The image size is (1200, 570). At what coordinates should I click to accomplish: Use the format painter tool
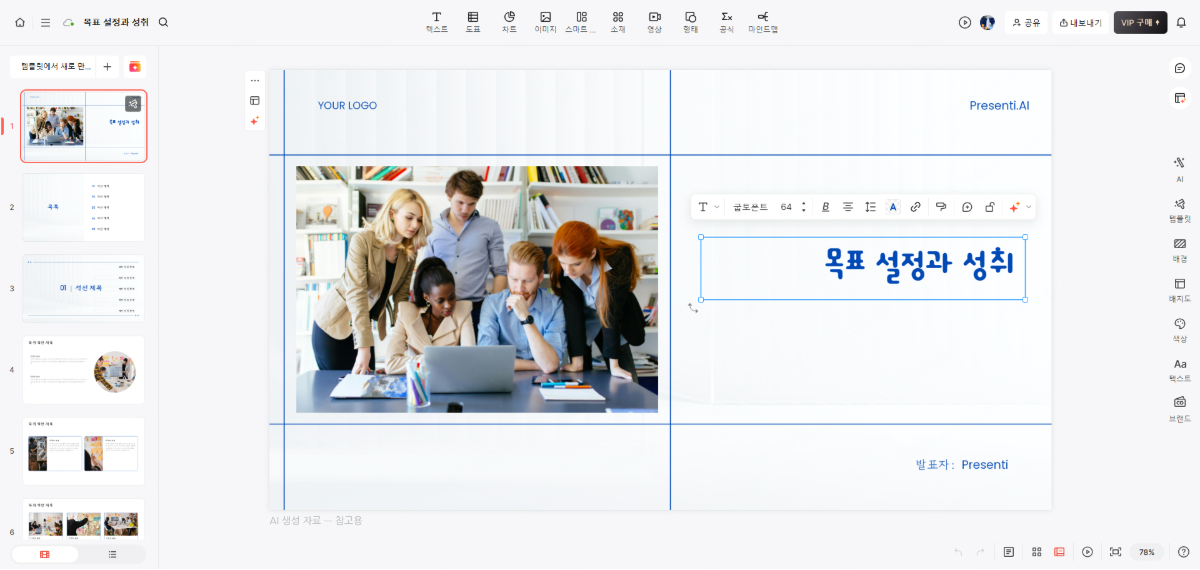[x=941, y=207]
